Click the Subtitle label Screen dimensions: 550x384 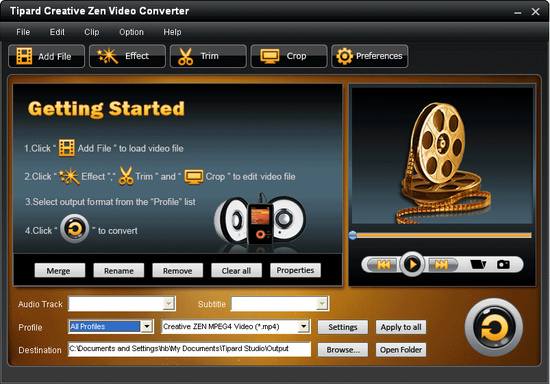[x=212, y=304]
